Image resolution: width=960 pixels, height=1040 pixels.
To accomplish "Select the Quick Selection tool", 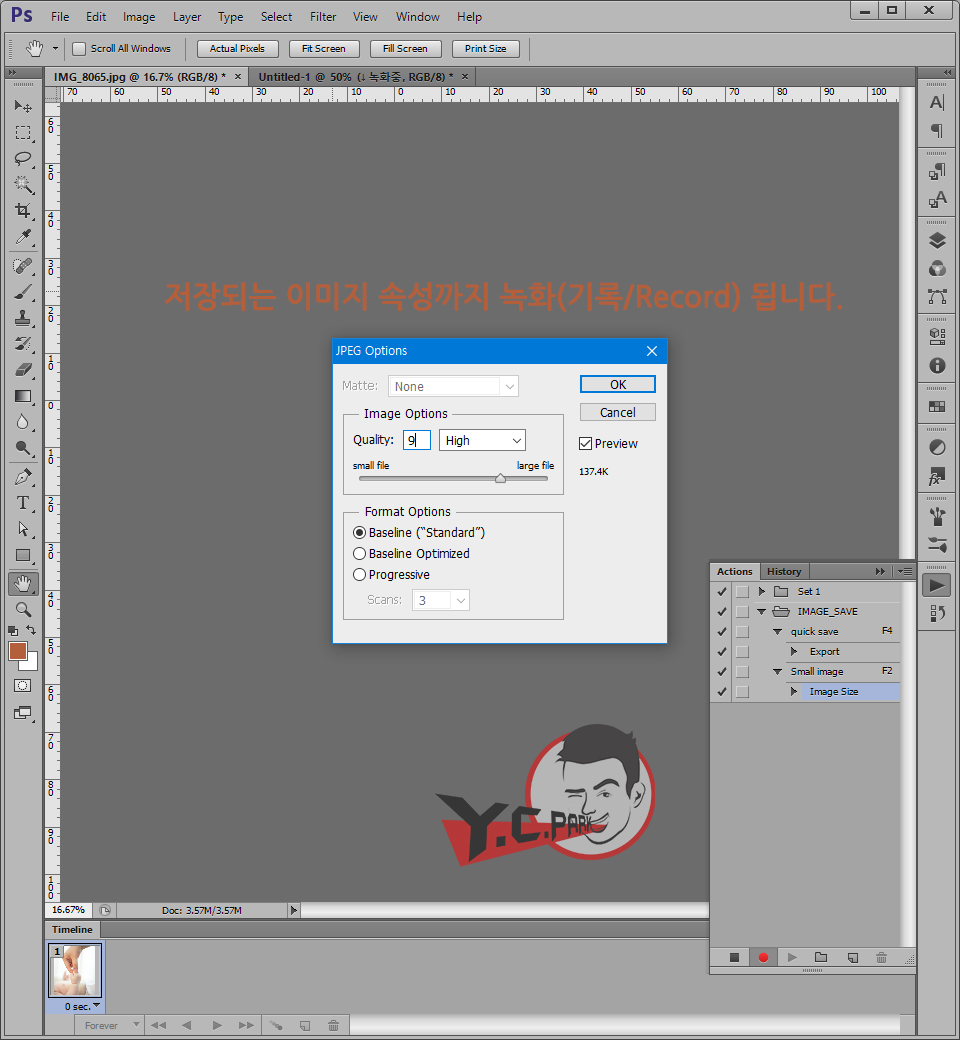I will click(x=23, y=184).
